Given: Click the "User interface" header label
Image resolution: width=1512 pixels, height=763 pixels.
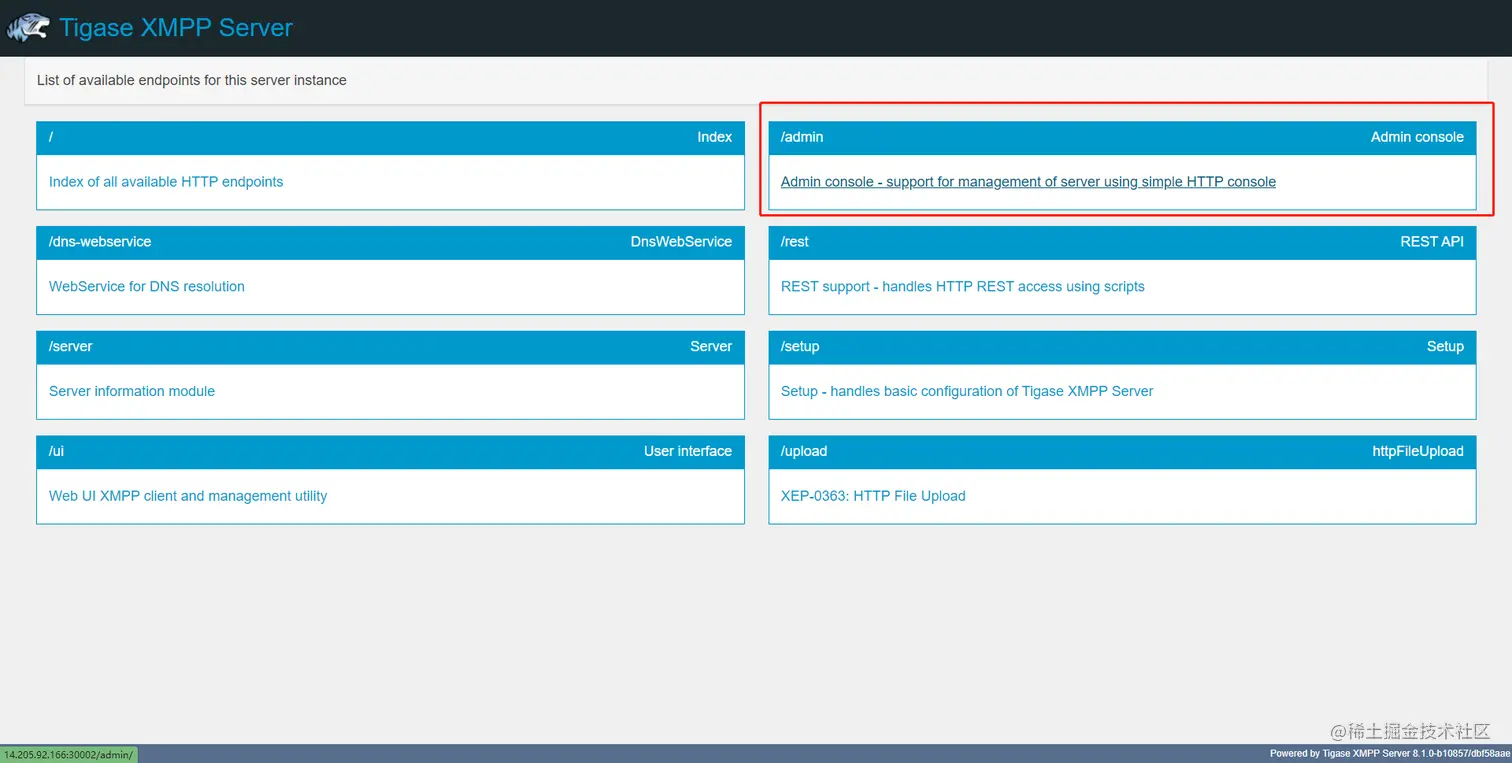Looking at the screenshot, I should click(688, 452).
